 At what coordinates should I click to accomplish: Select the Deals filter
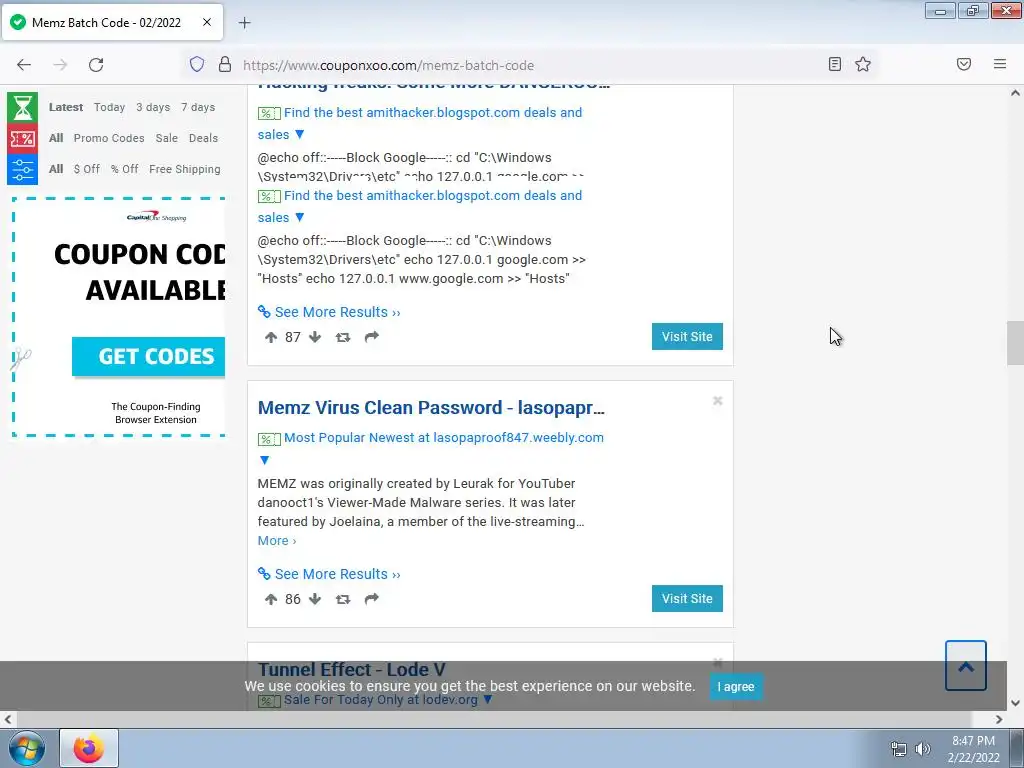203,138
